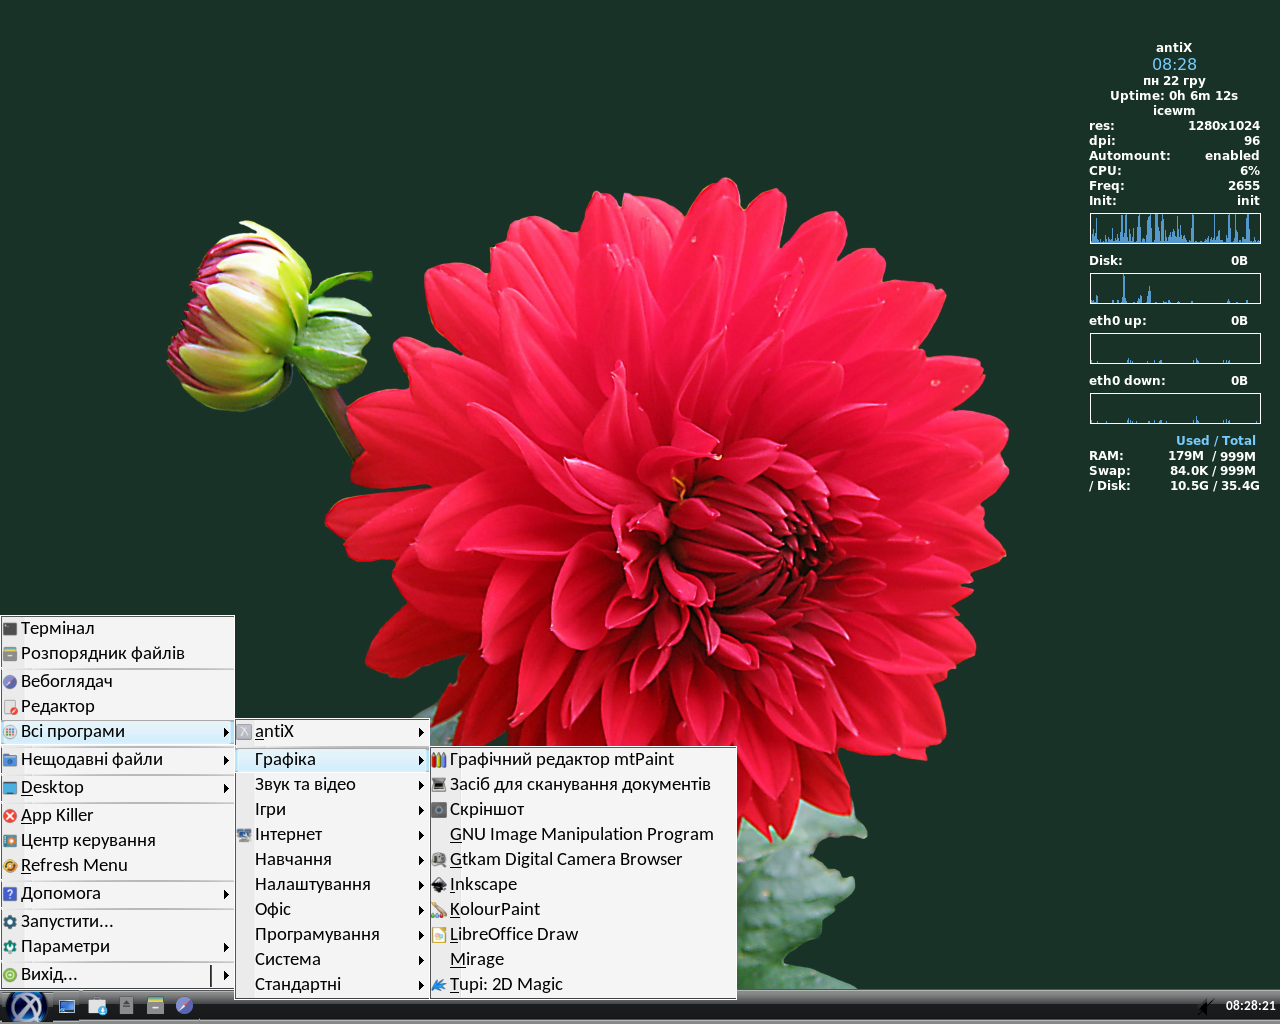Click the taskbar clock

pos(1250,1006)
